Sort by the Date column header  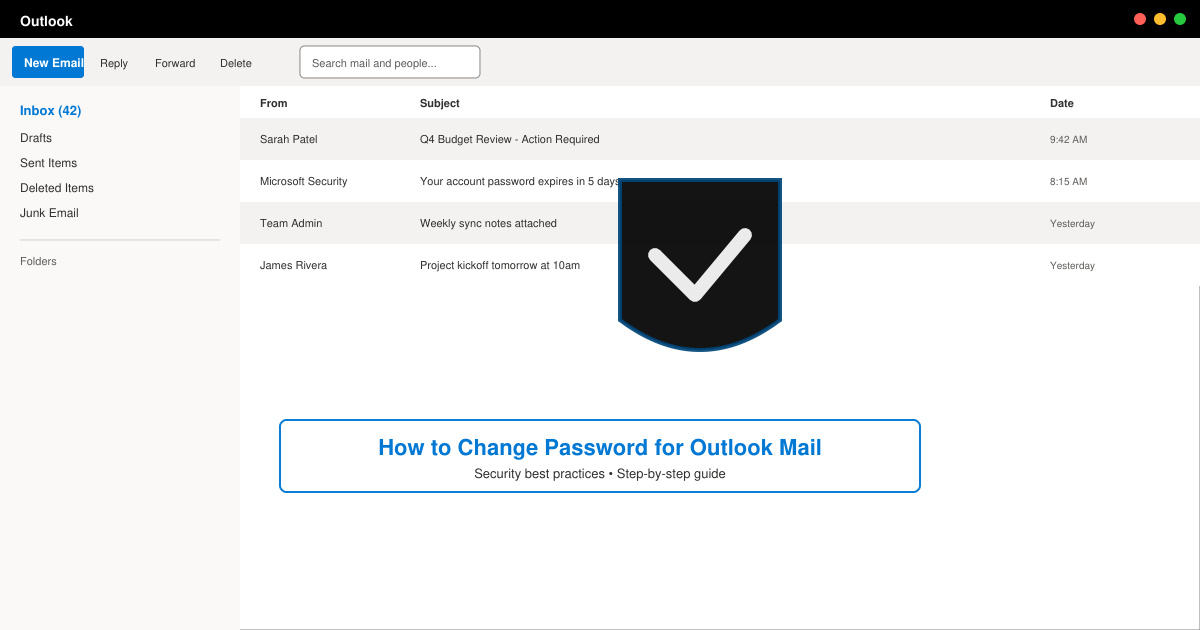1062,103
